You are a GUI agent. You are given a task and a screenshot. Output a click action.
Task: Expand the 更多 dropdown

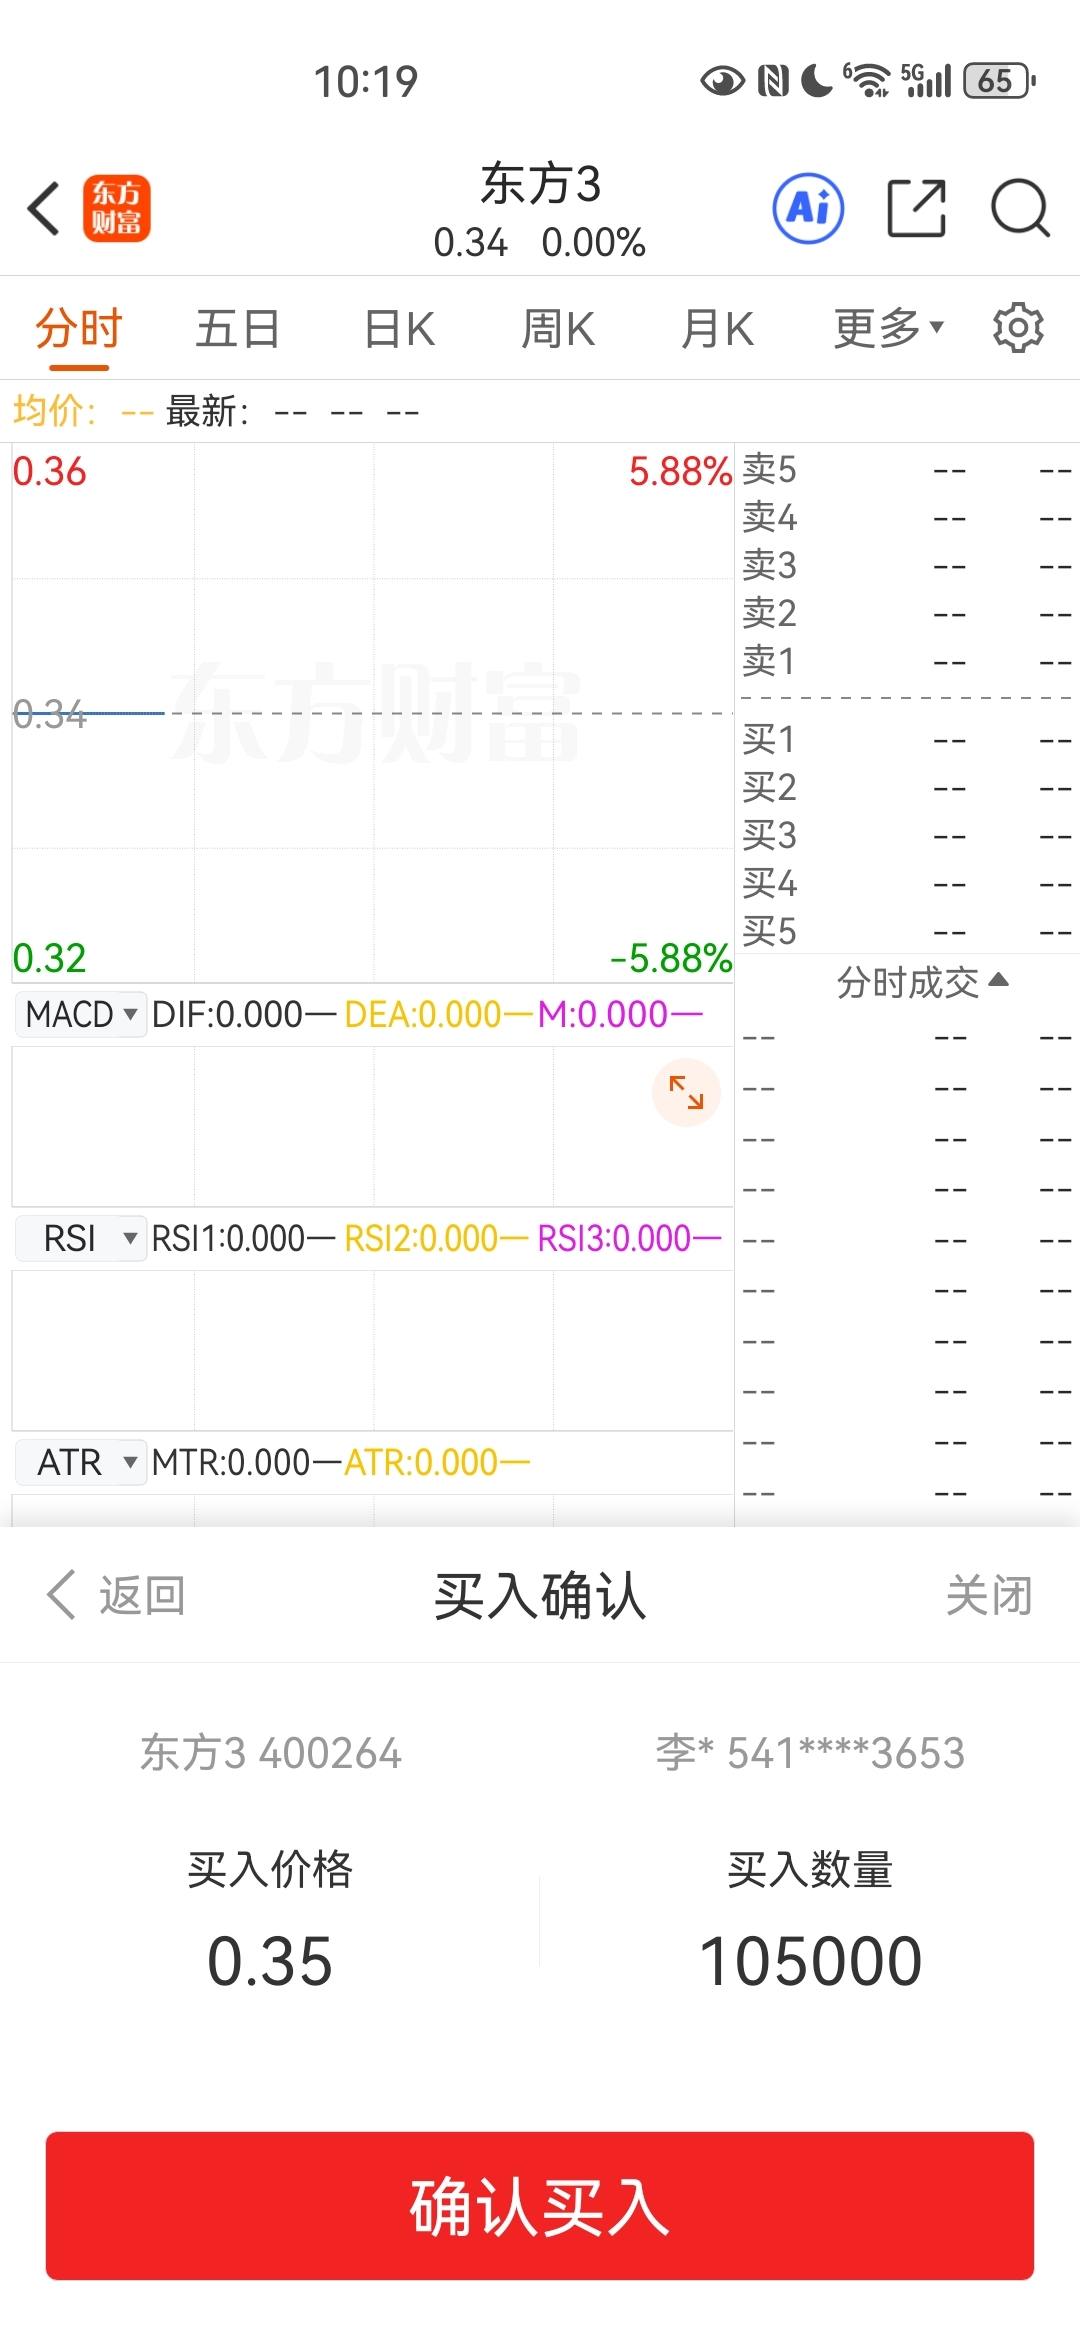tap(888, 329)
